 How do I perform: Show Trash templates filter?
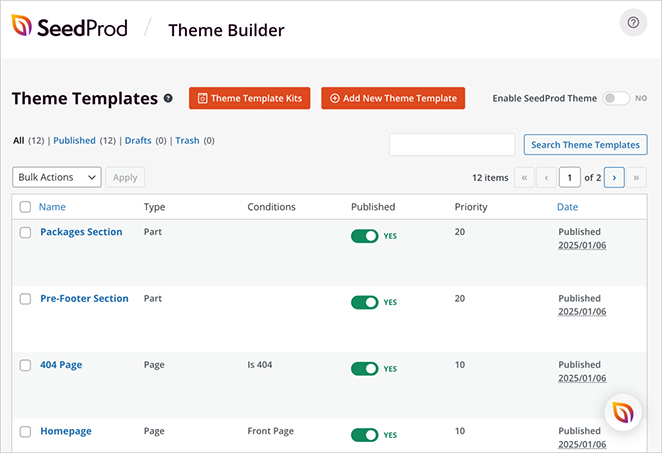point(187,141)
